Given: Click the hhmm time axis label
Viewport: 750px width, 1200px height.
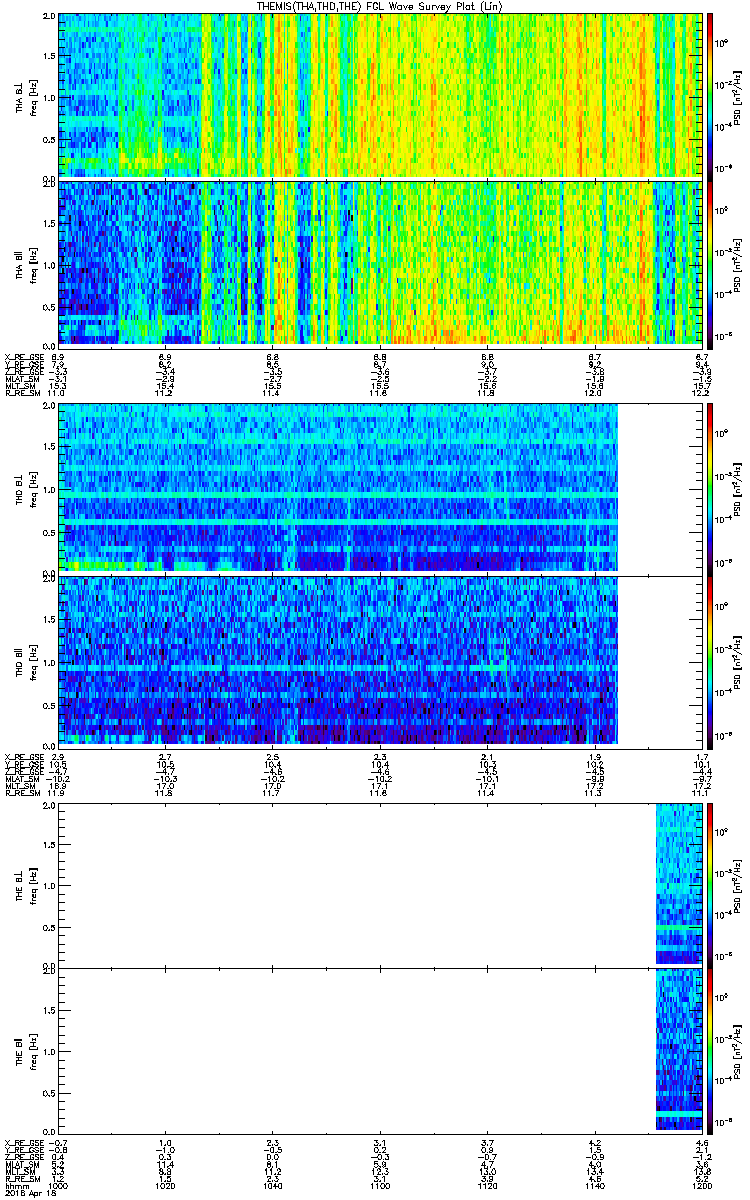Looking at the screenshot, I should [17, 1186].
